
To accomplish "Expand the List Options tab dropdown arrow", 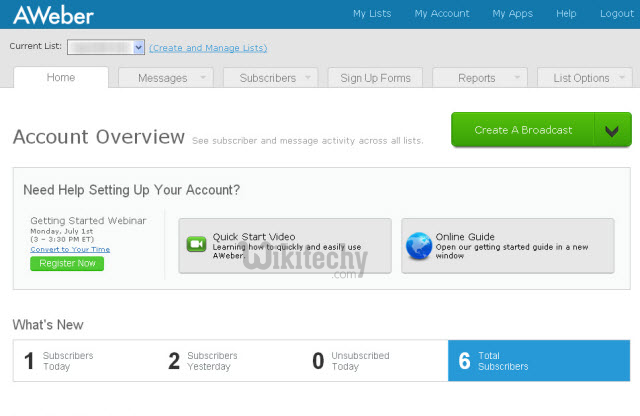I will pos(622,77).
